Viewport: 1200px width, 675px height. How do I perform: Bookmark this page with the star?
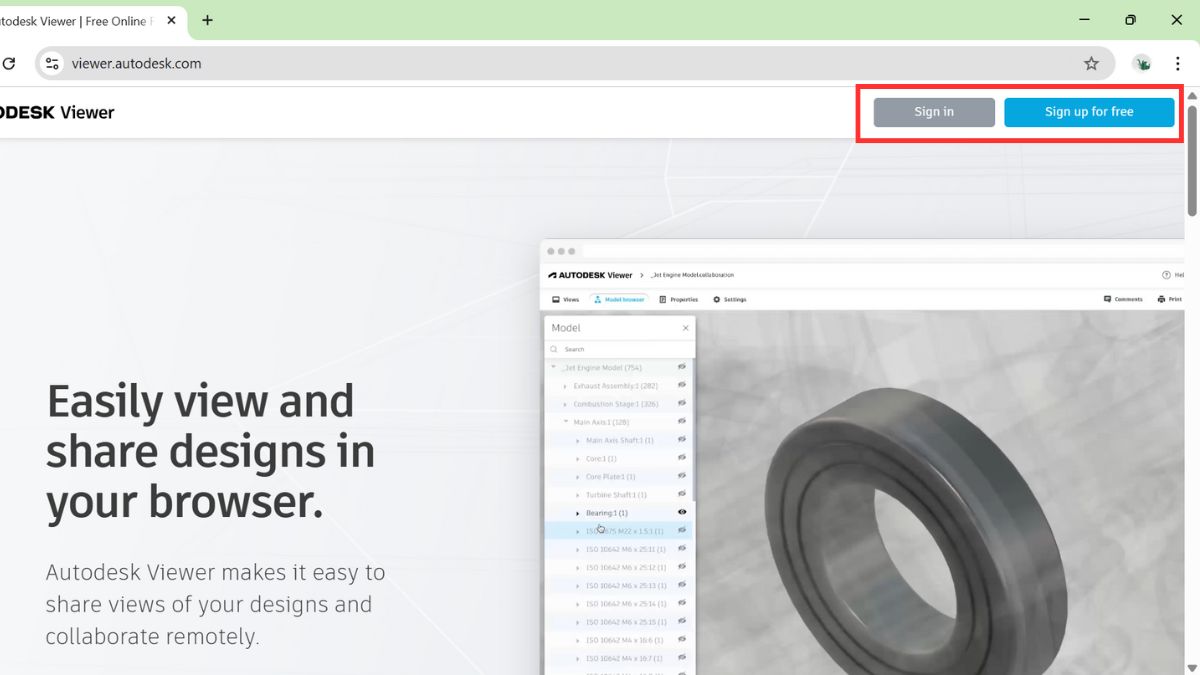pyautogui.click(x=1091, y=63)
